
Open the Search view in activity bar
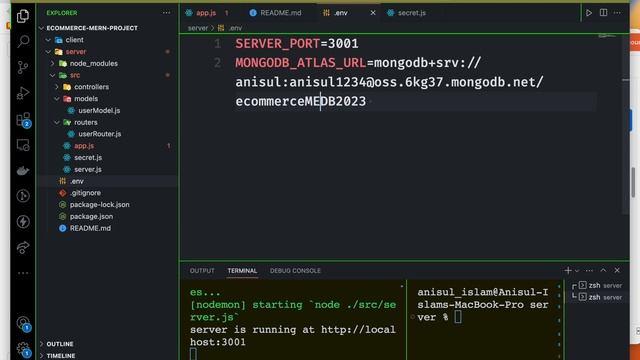click(x=23, y=41)
